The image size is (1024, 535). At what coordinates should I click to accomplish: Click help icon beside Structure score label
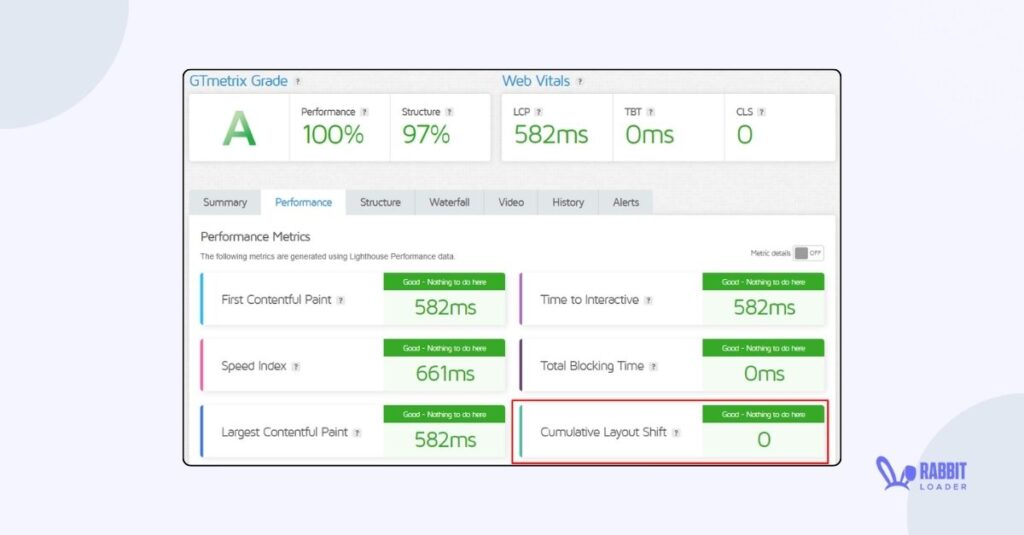[x=449, y=112]
